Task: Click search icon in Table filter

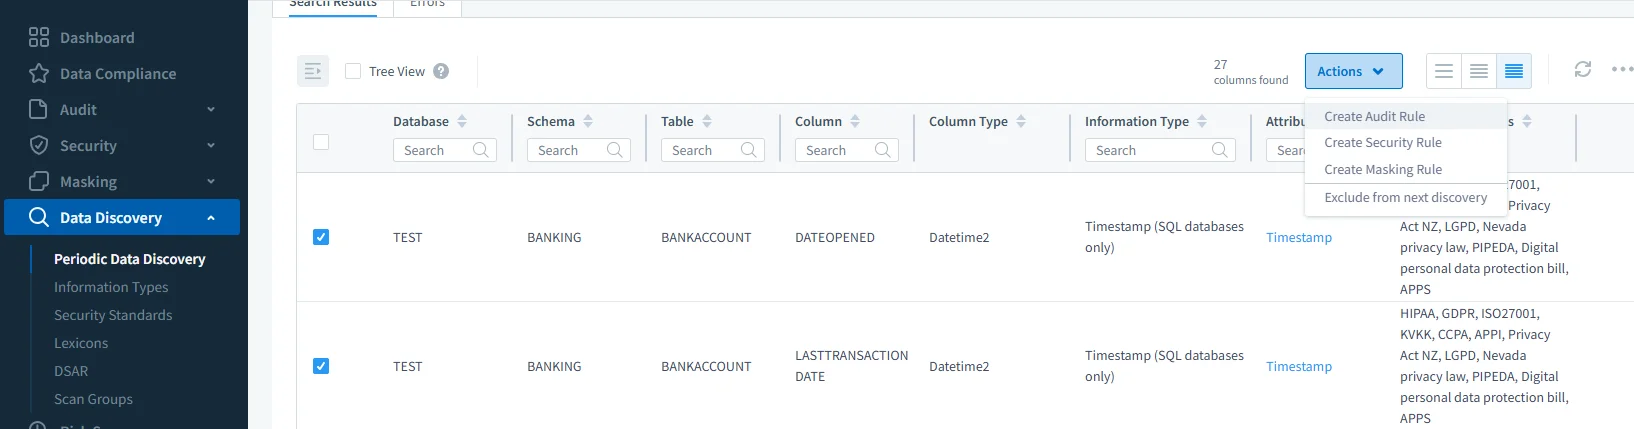Action: (749, 150)
